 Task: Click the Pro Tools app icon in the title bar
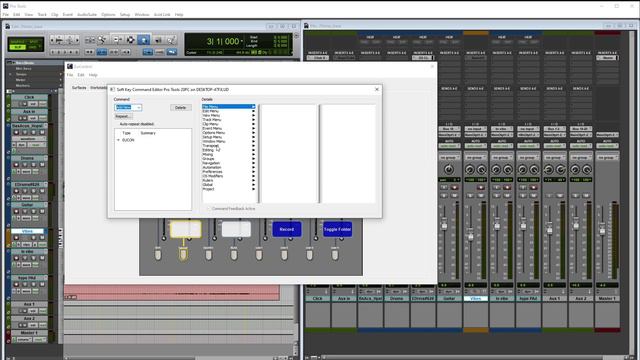coord(5,6)
